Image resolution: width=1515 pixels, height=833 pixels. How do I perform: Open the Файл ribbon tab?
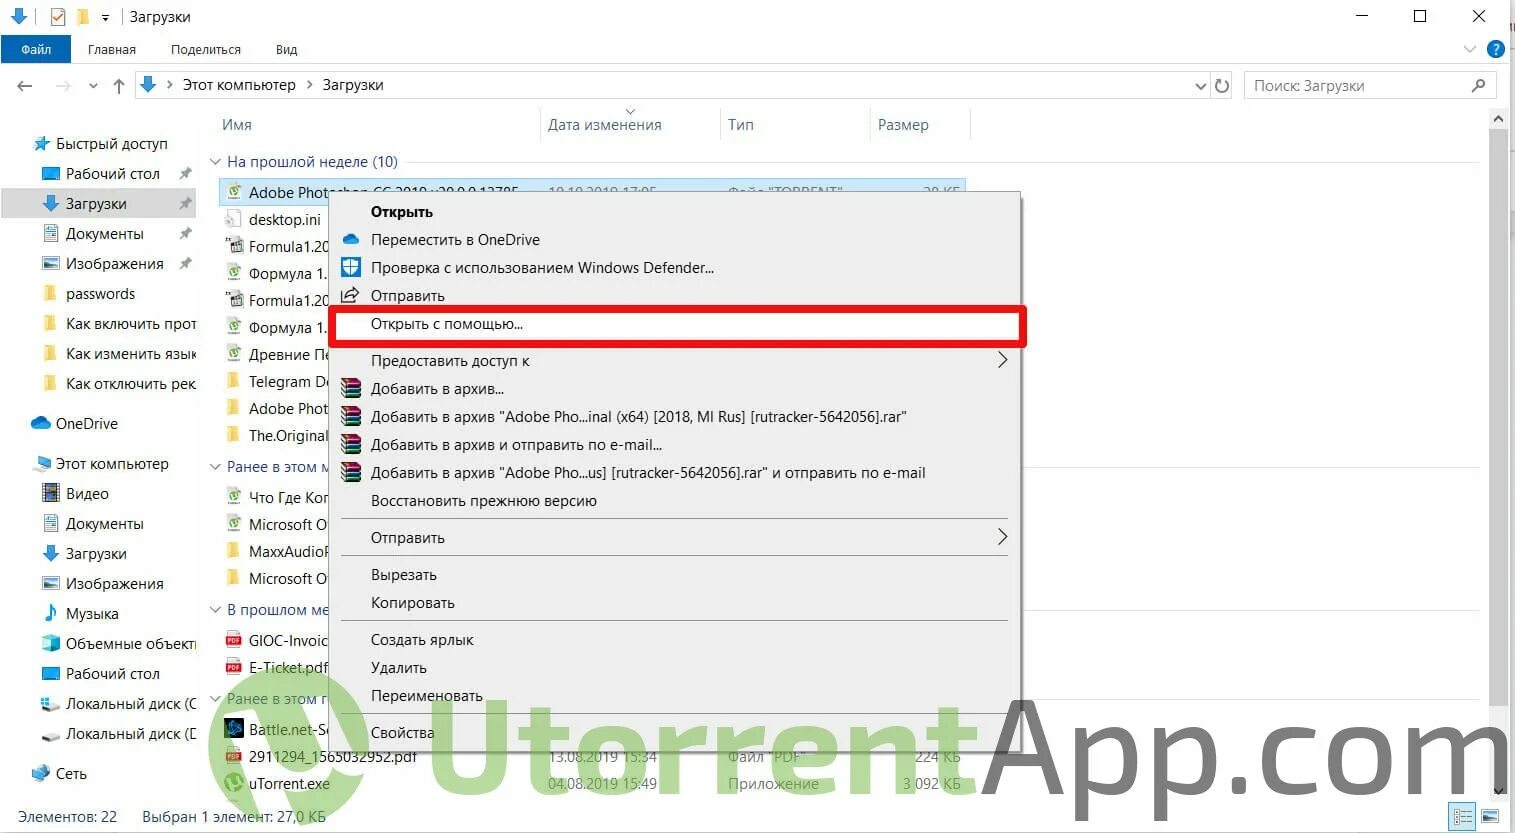click(x=36, y=49)
